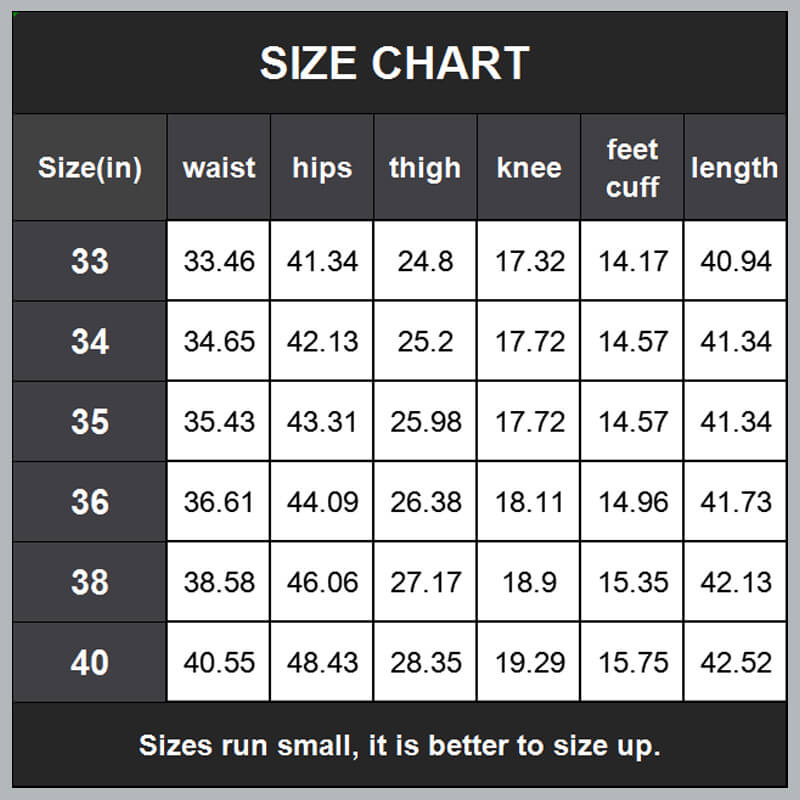This screenshot has height=800, width=800.
Task: Click hips value 43.31 for size 35
Action: 322,422
